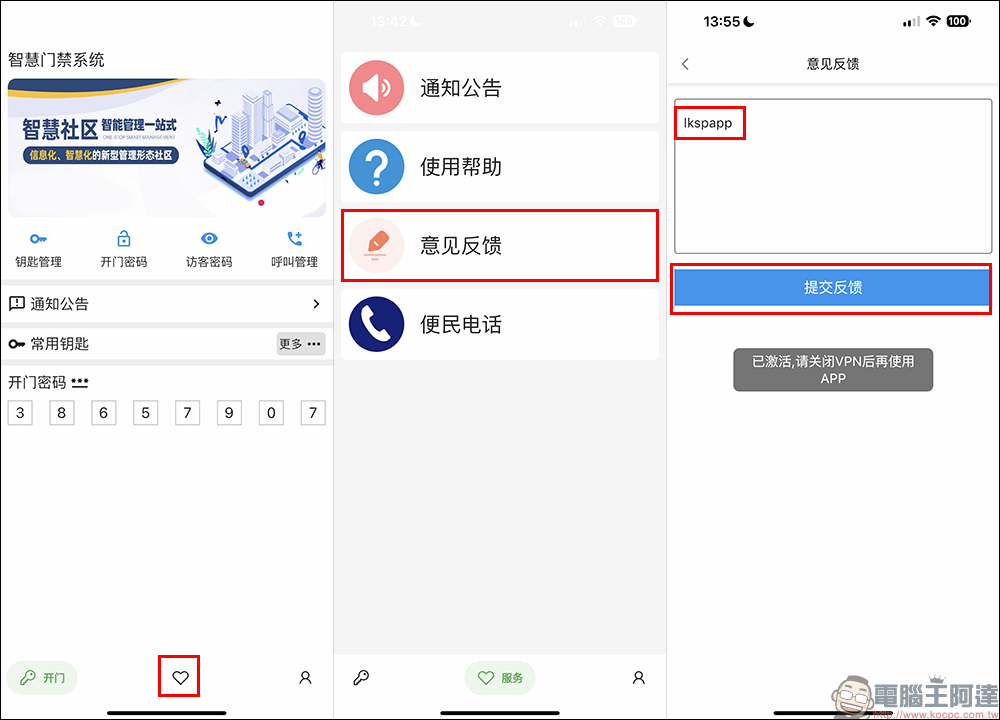The height and width of the screenshot is (720, 1000).
Task: Click password digit box showing 5
Action: [x=145, y=413]
